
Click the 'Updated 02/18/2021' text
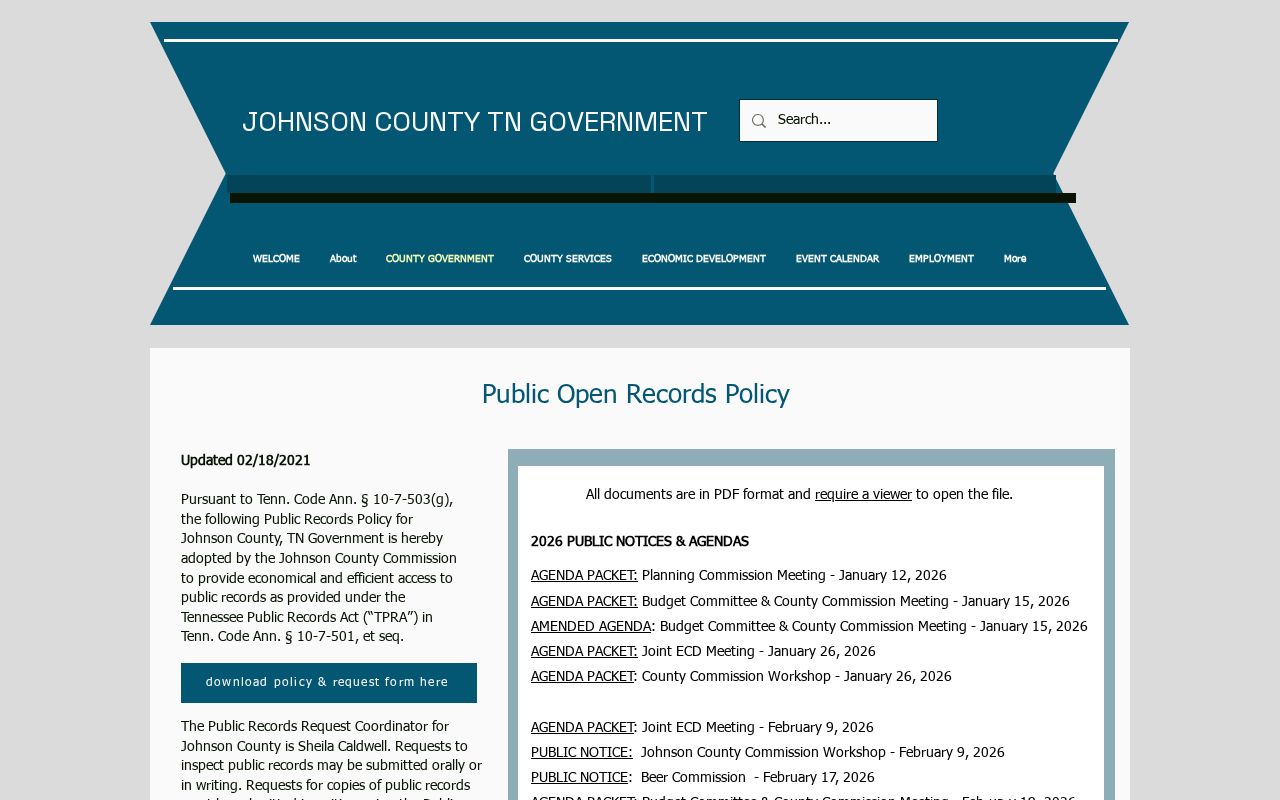pyautogui.click(x=246, y=461)
